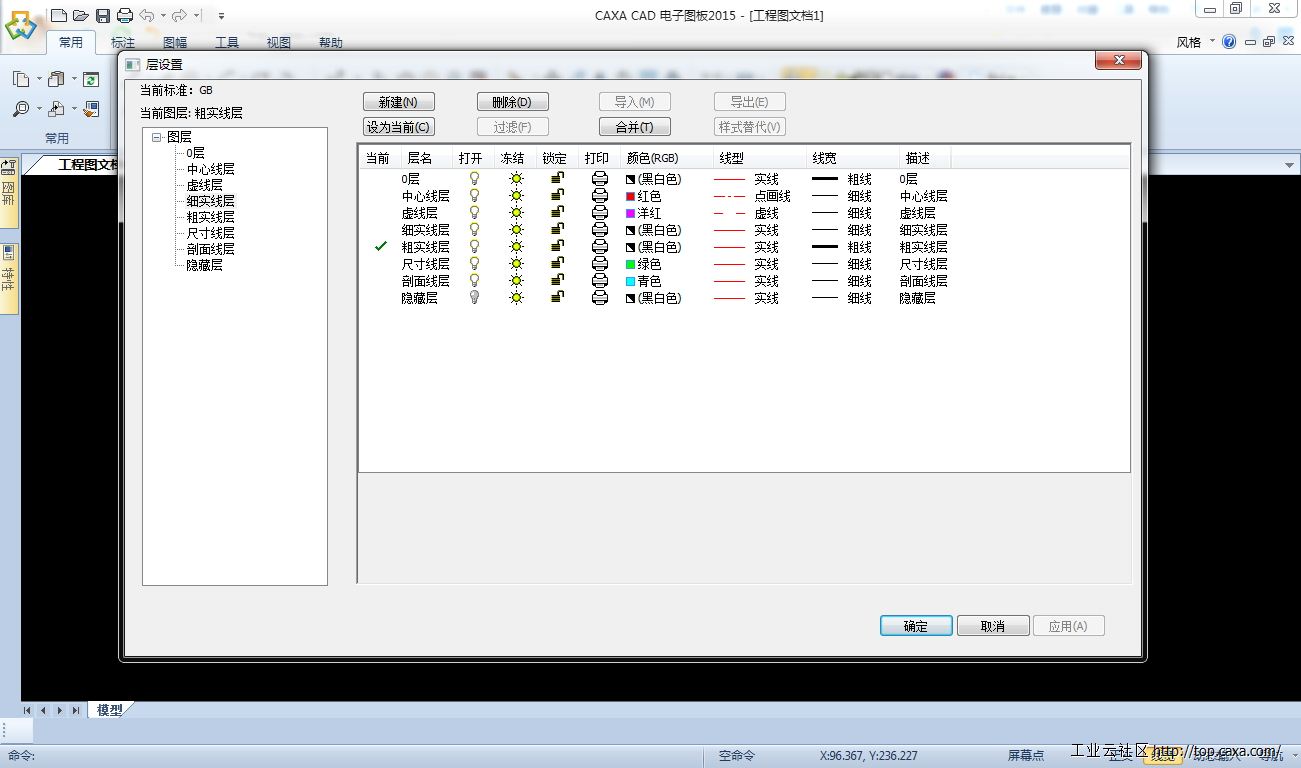The width and height of the screenshot is (1301, 768).
Task: Click the Print icon in quick access toolbar
Action: pos(125,15)
